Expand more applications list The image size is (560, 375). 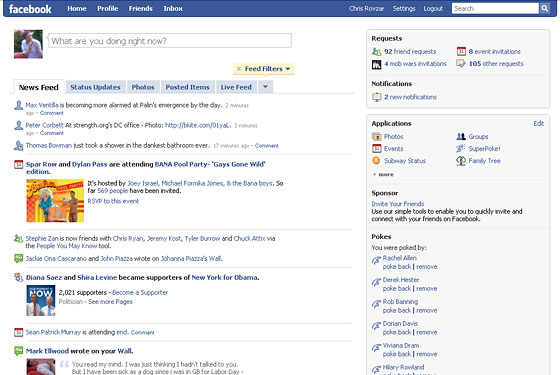tap(383, 175)
